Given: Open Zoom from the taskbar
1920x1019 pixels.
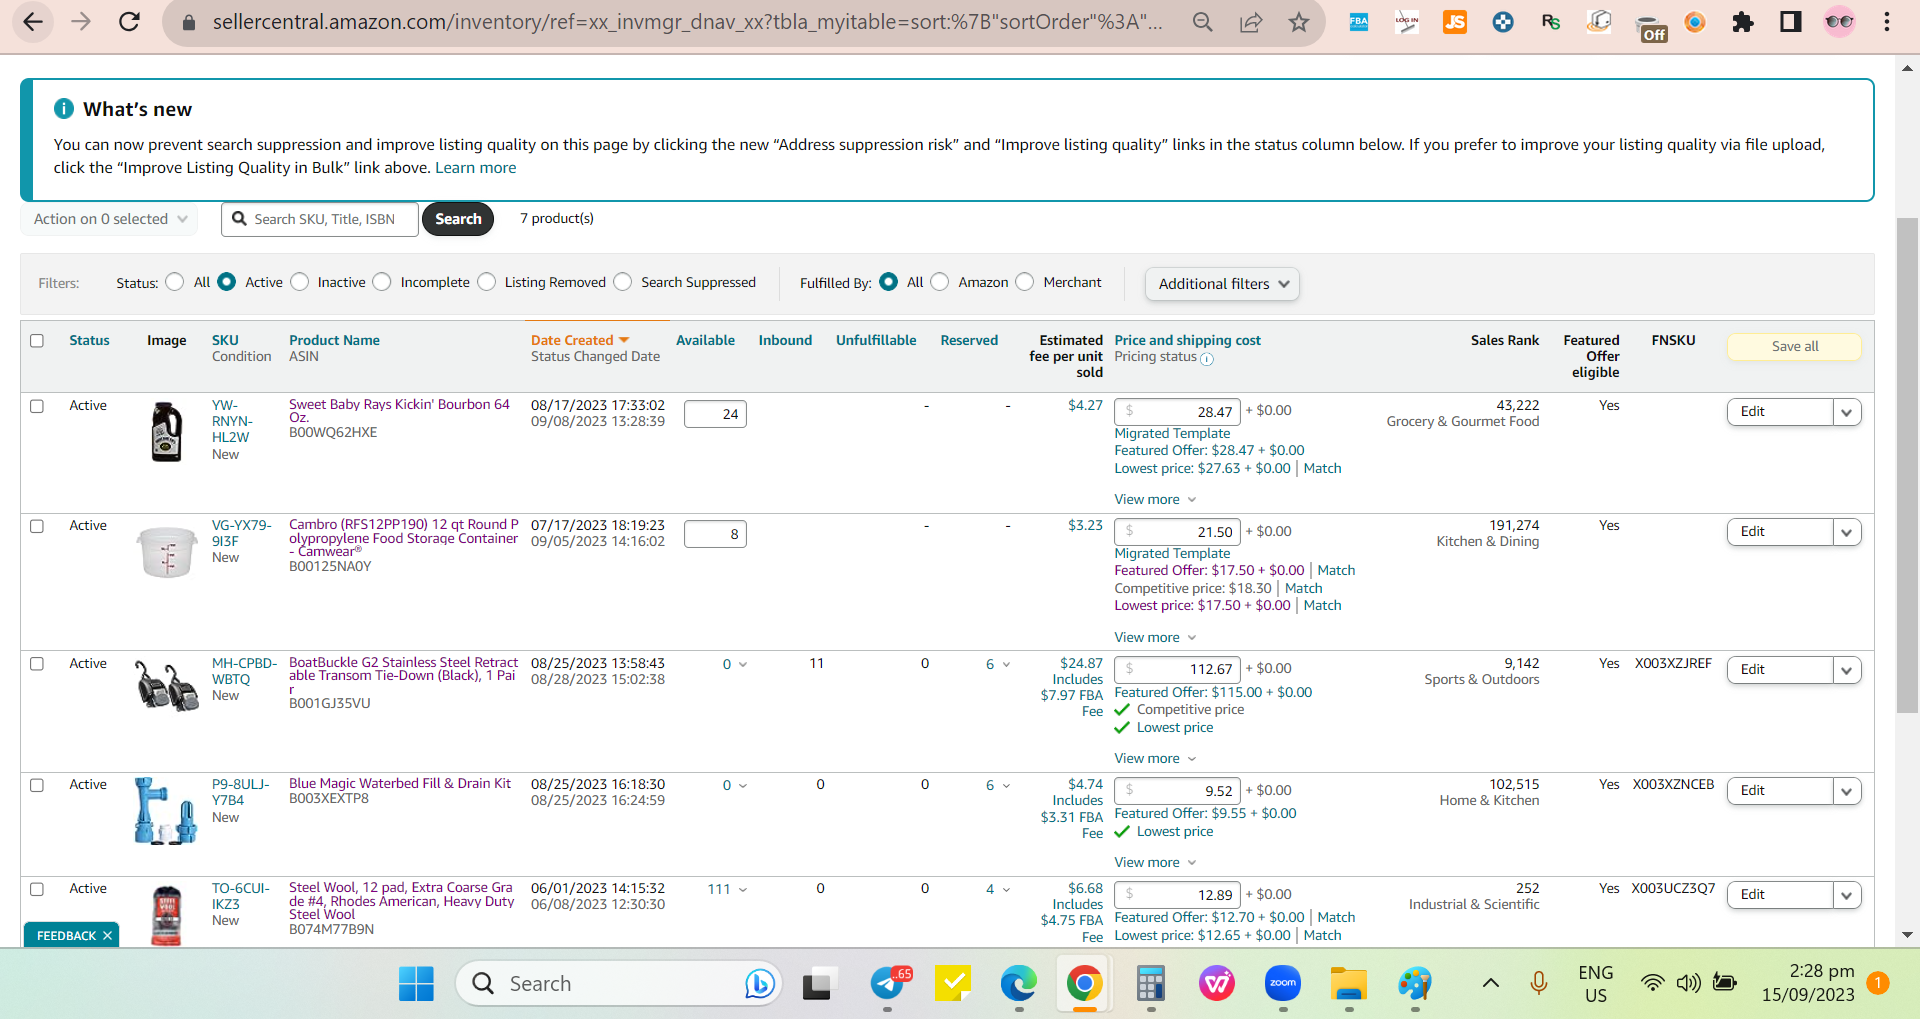Looking at the screenshot, I should [1283, 984].
